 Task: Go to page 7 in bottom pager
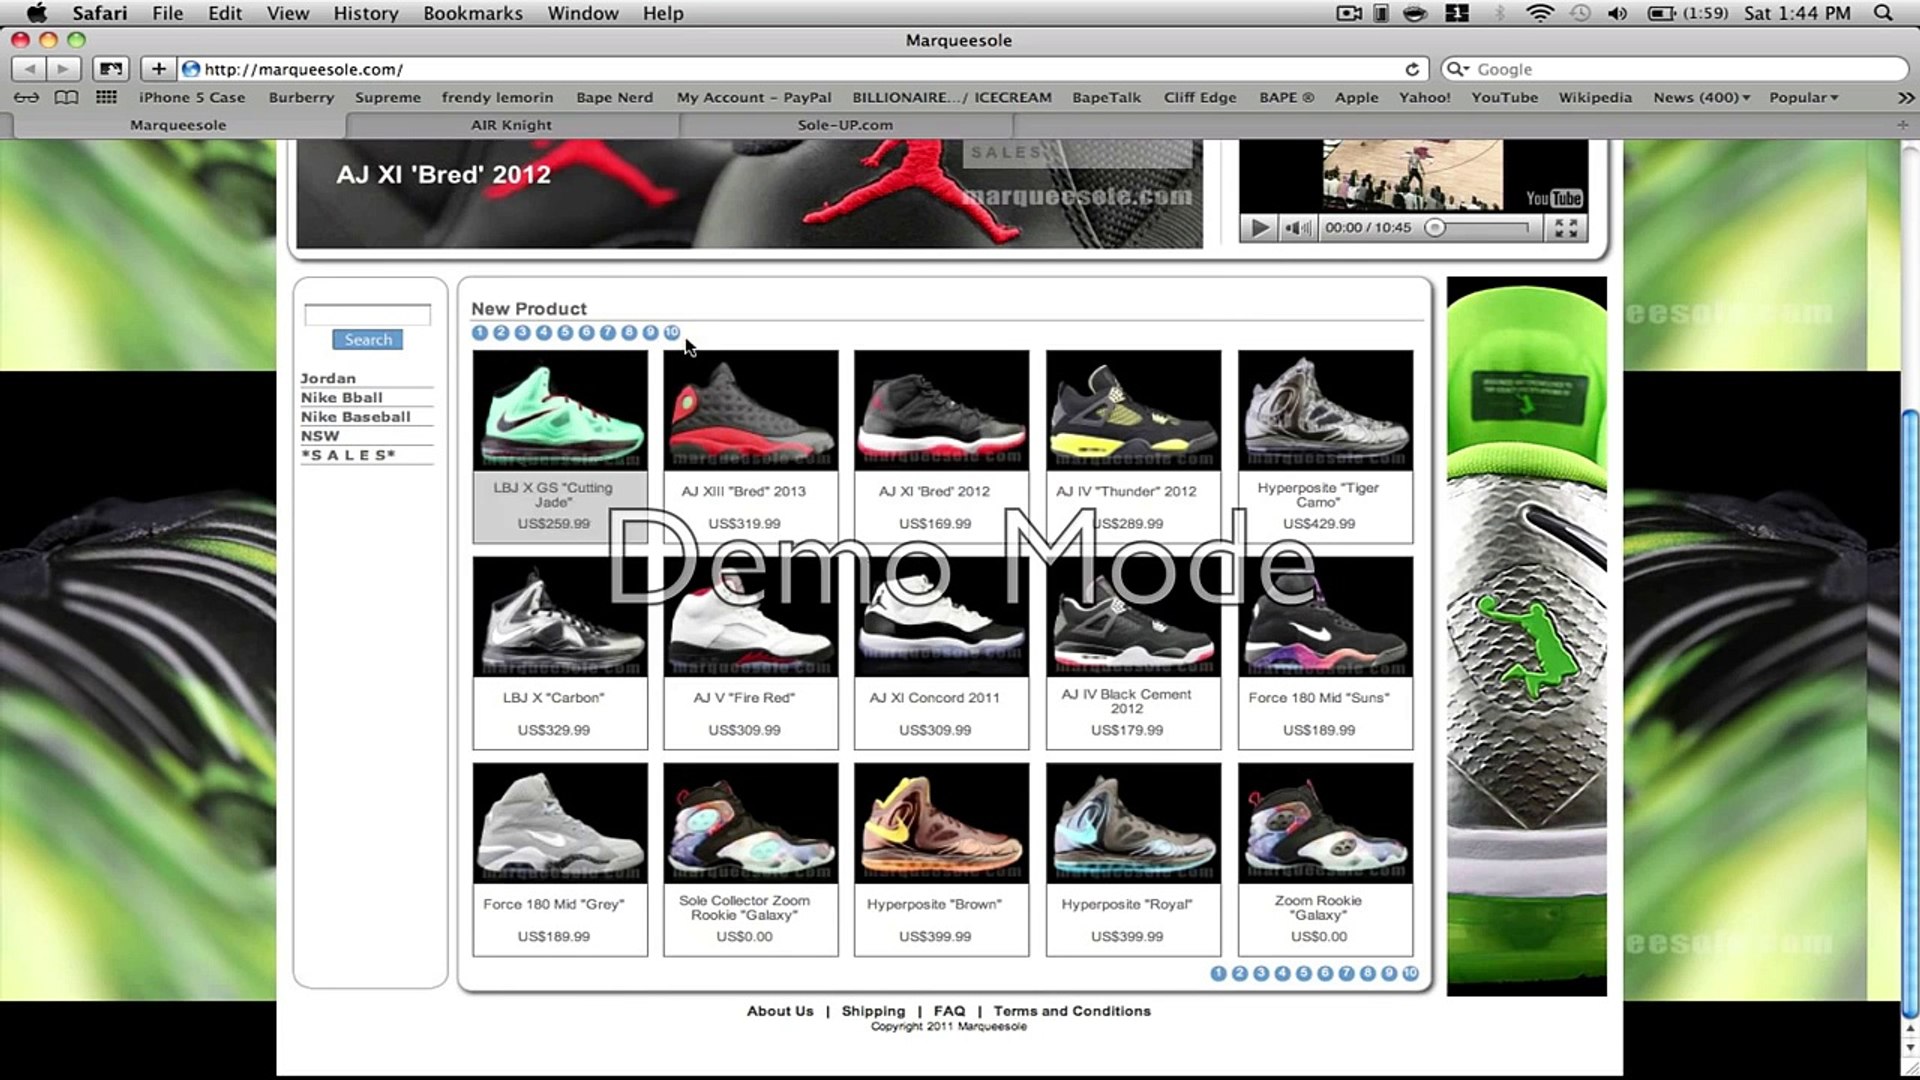point(1346,973)
